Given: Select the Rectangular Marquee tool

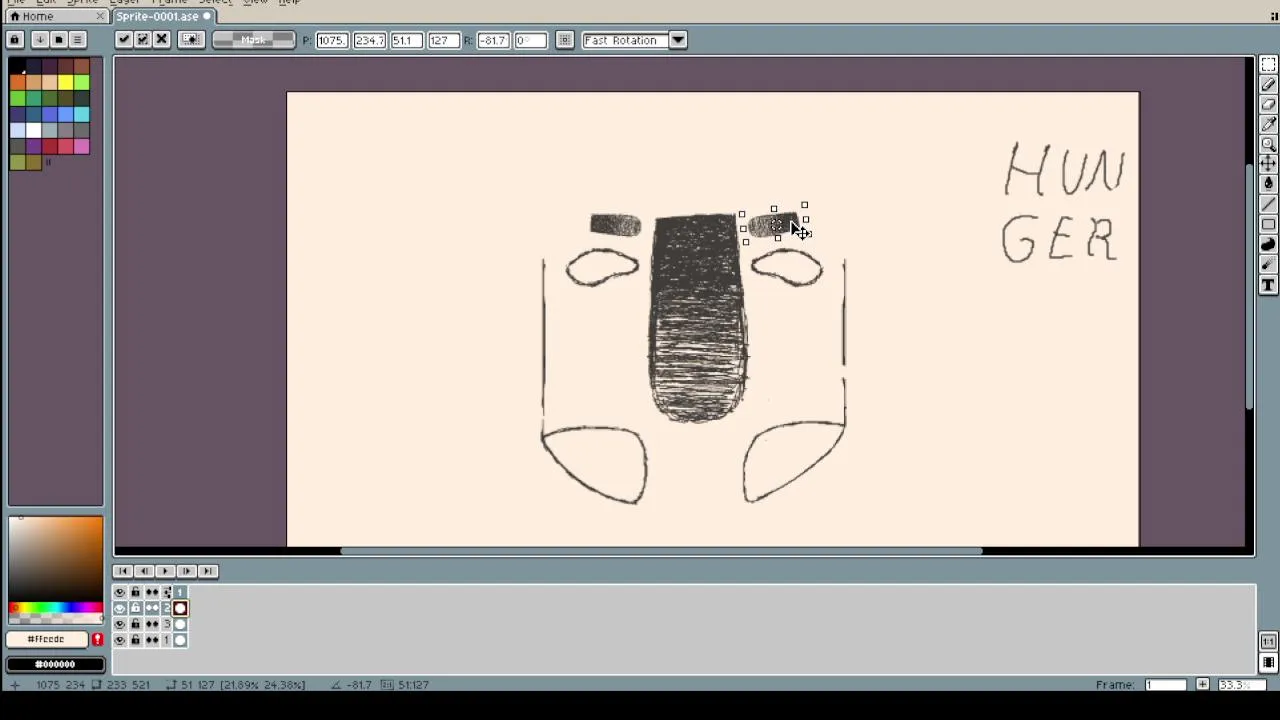Looking at the screenshot, I should [1268, 65].
